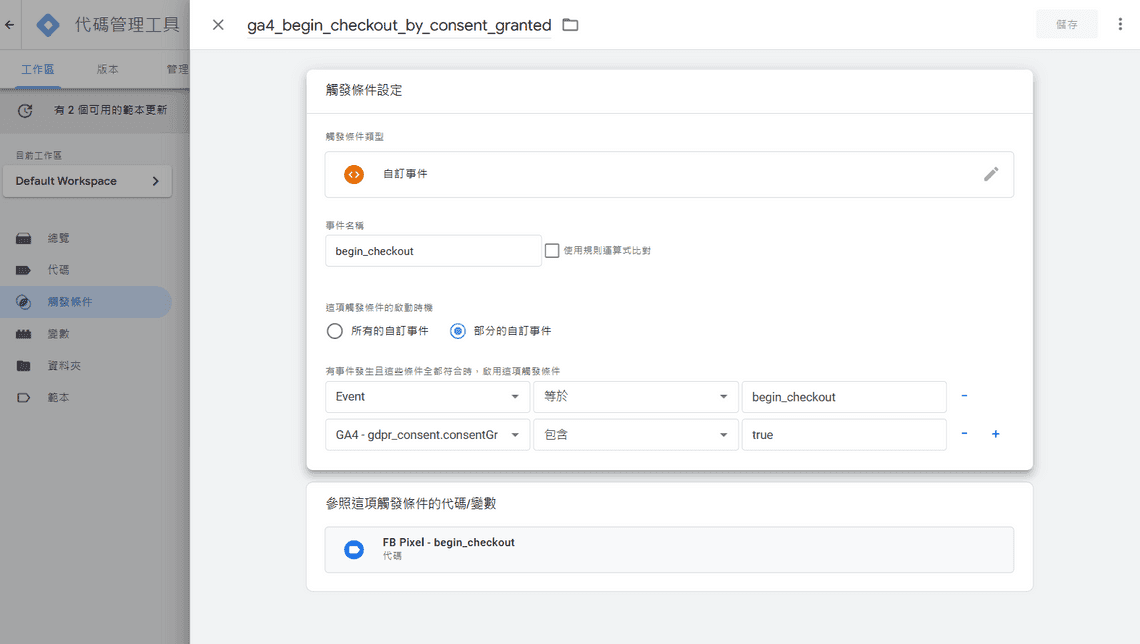This screenshot has width=1140, height=644.
Task: Open the Event variable dropdown
Action: 427,396
